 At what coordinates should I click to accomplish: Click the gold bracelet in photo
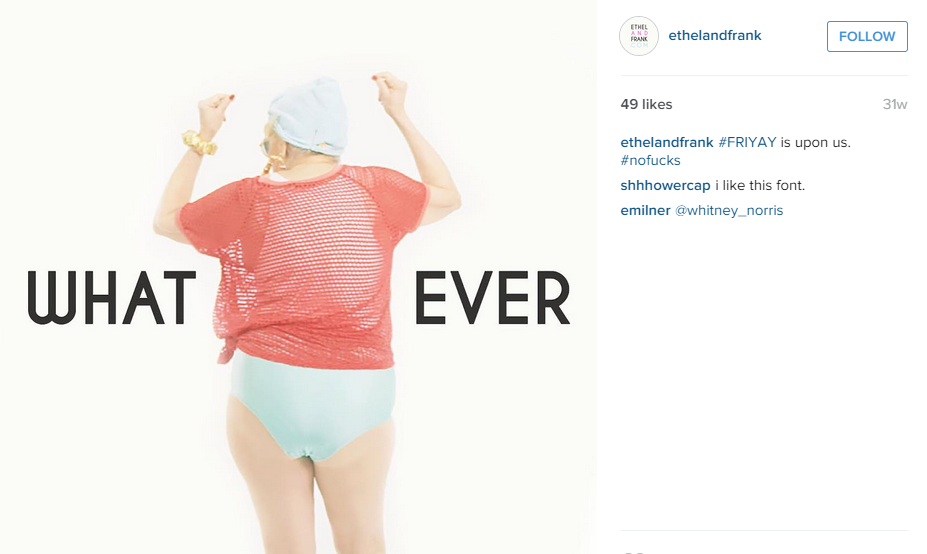199,142
